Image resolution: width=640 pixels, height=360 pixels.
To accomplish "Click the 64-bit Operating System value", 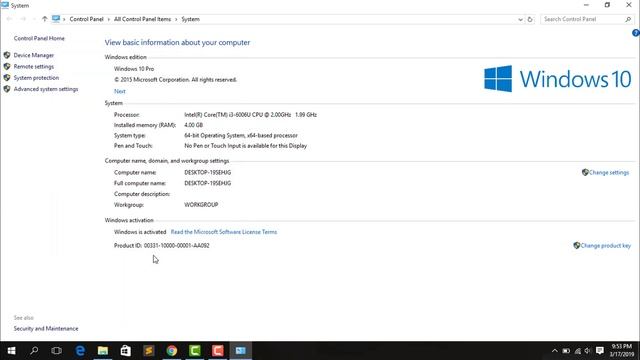I will 241,136.
